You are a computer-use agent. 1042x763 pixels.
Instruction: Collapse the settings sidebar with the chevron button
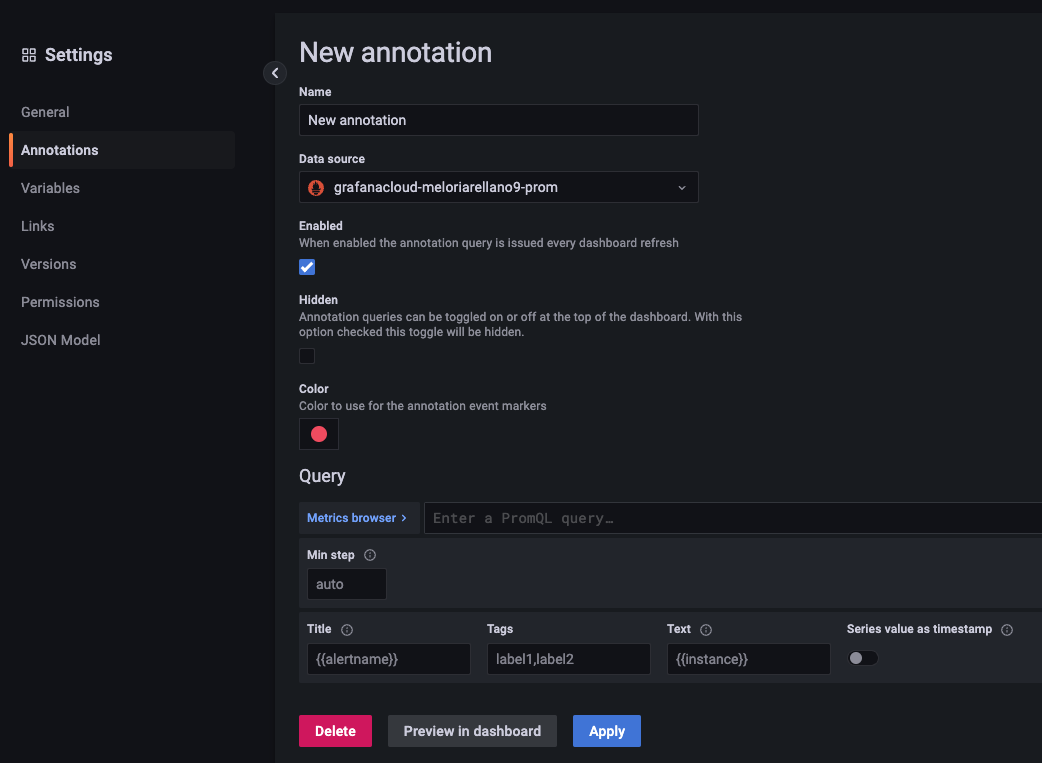(275, 73)
